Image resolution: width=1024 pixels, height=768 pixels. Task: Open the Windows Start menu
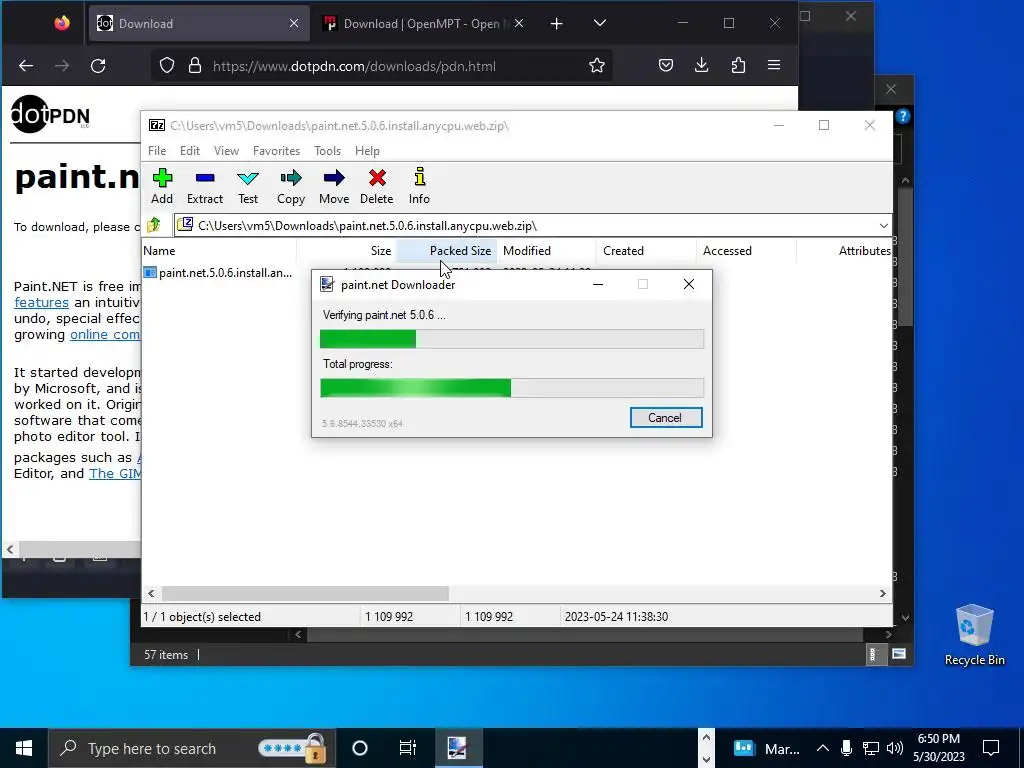tap(24, 748)
